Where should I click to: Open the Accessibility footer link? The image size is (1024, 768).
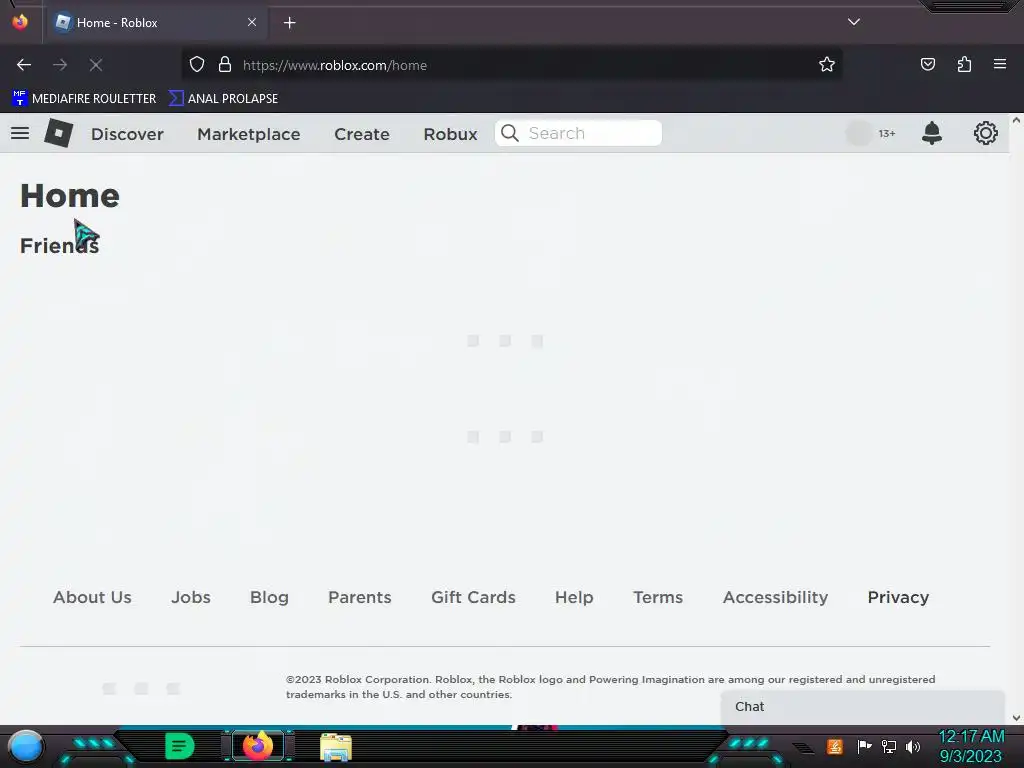tap(775, 597)
